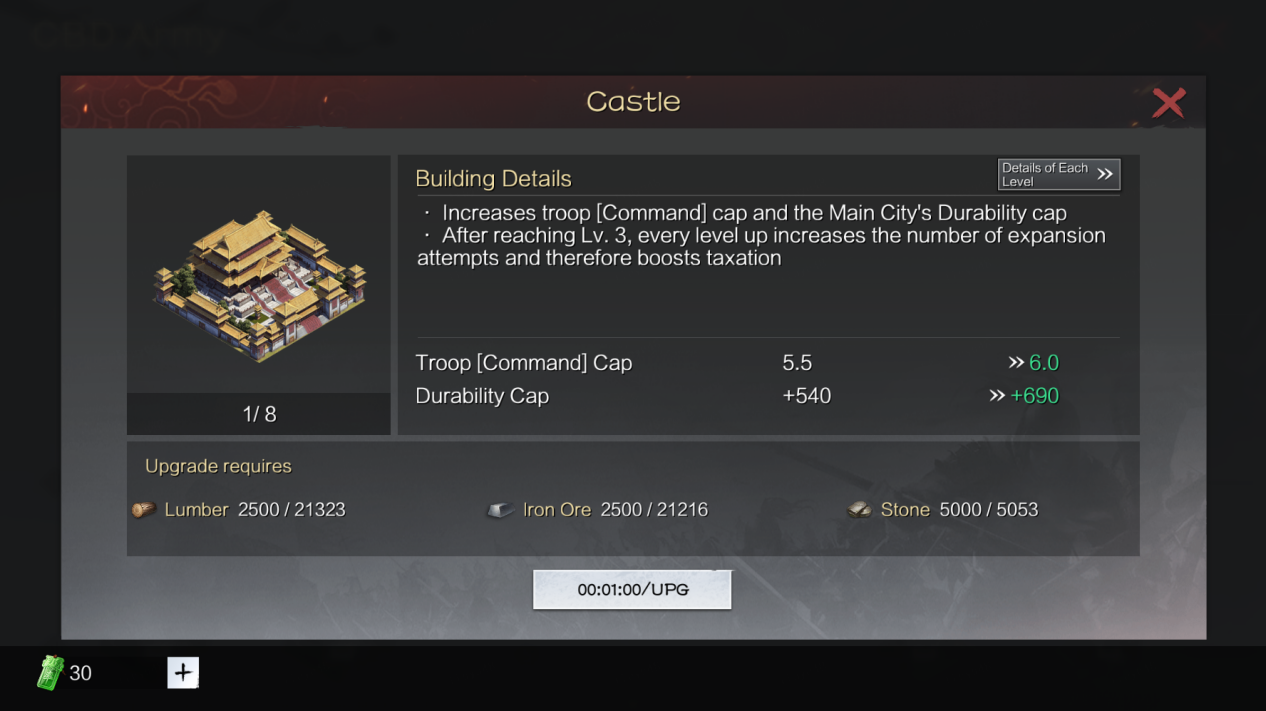Click the Stone 5000 / 5053 amount
The height and width of the screenshot is (711, 1266).
(989, 510)
